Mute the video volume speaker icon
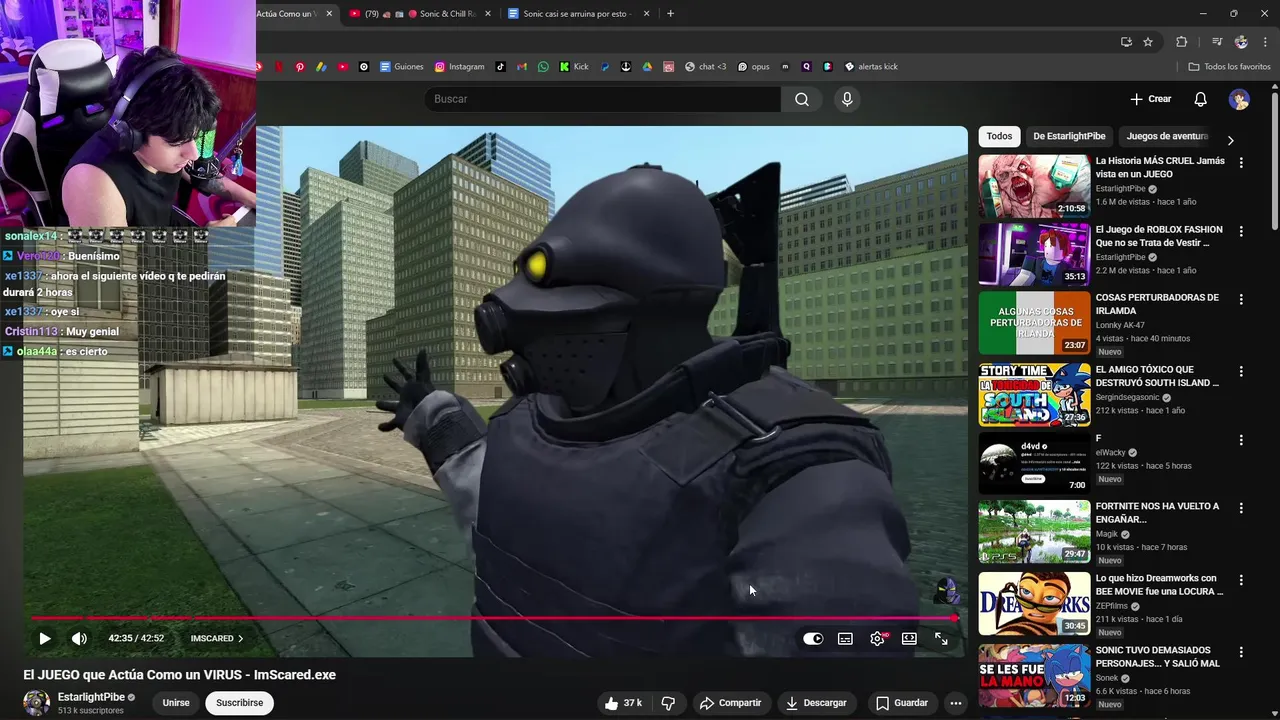This screenshot has height=720, width=1280. tap(79, 638)
